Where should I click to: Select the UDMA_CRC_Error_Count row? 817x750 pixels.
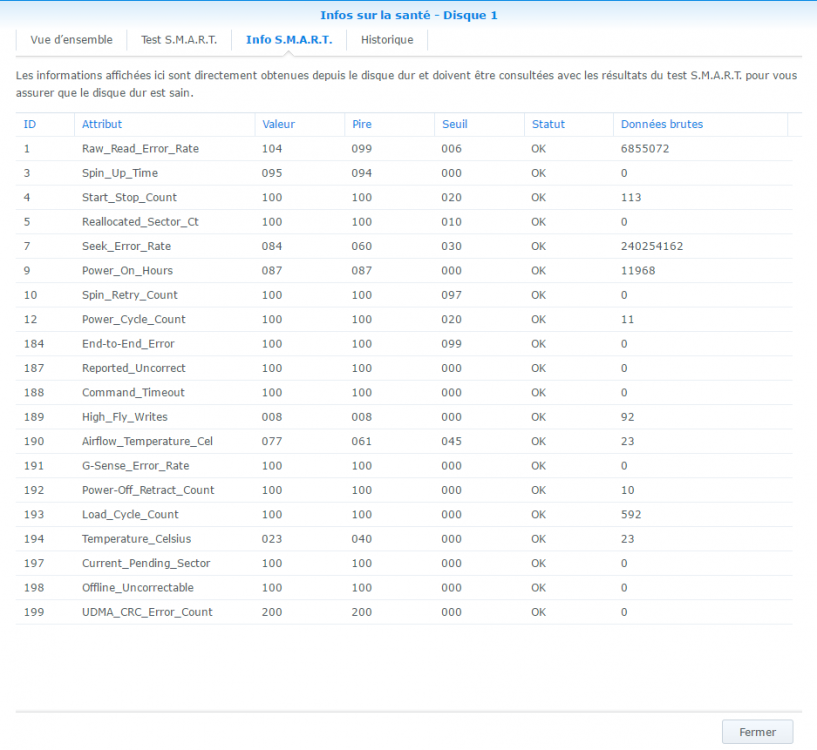coord(147,612)
